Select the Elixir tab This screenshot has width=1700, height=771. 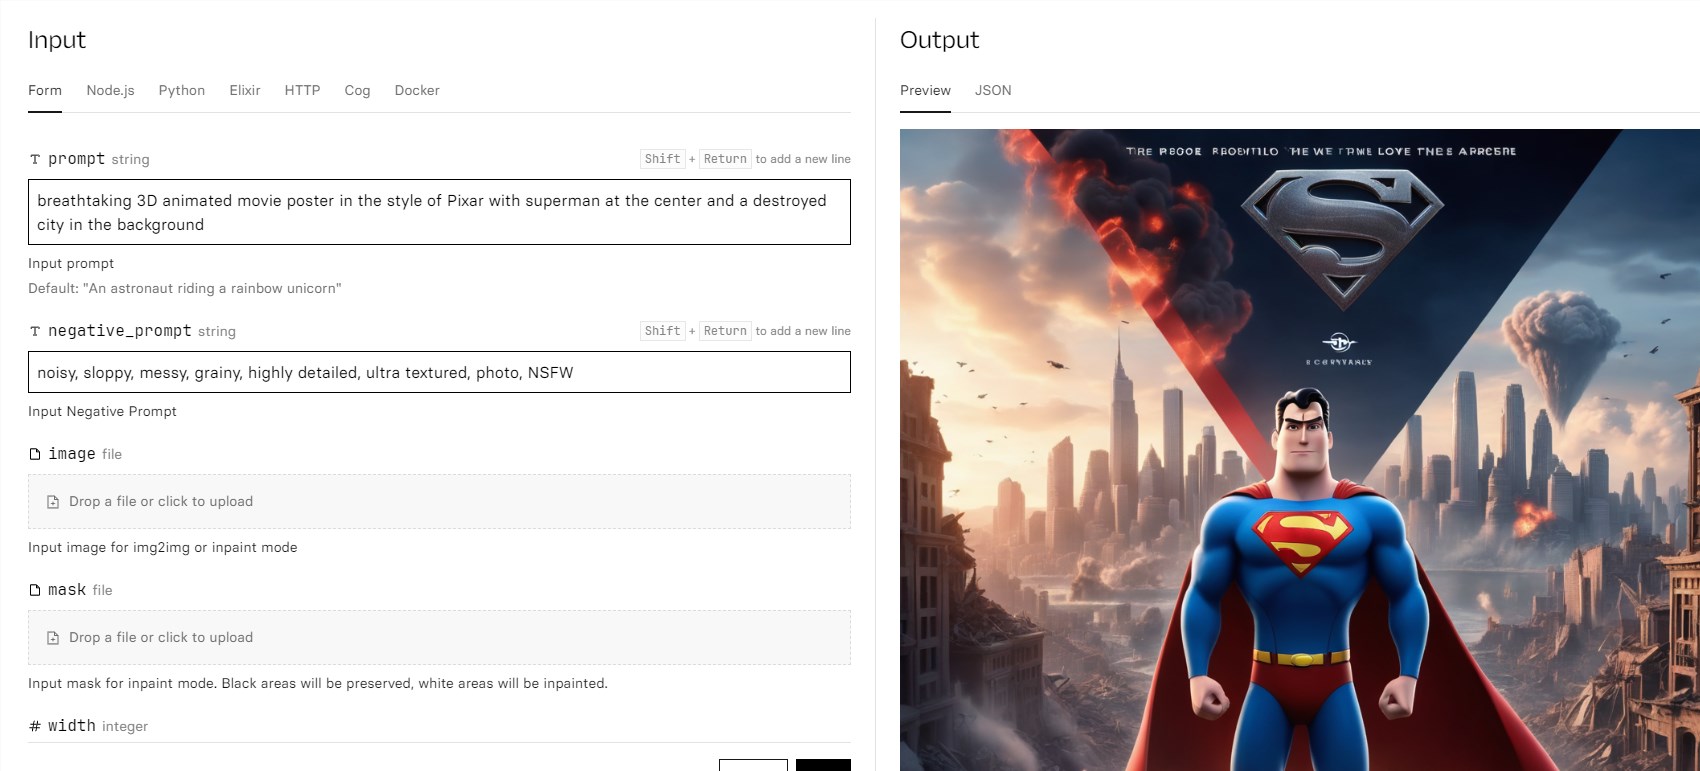245,90
